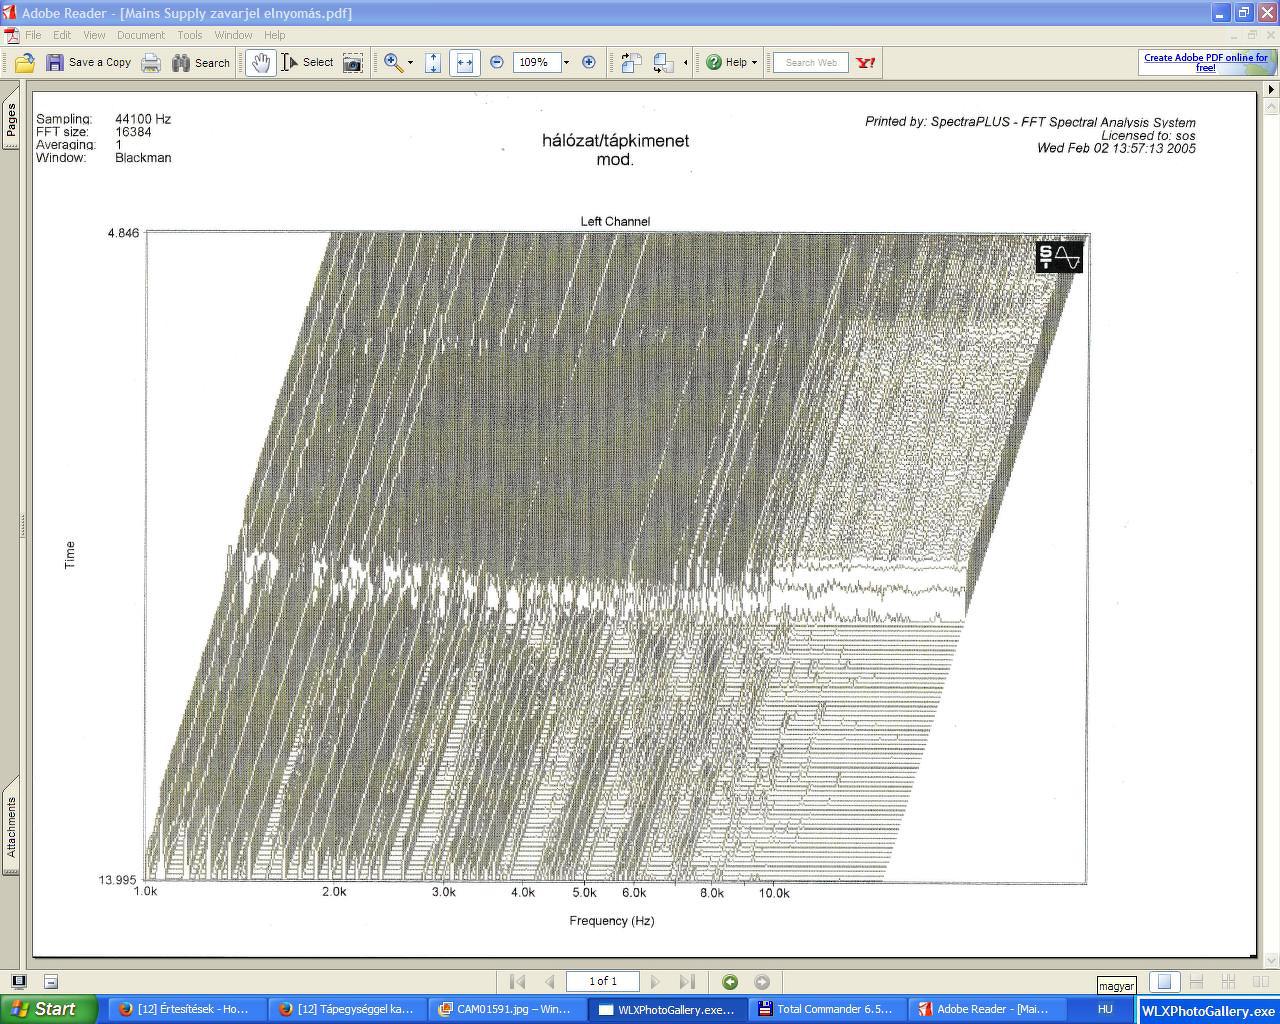Expand the Zoom In tool dropdown arrow
1280x1024 pixels.
[x=410, y=63]
